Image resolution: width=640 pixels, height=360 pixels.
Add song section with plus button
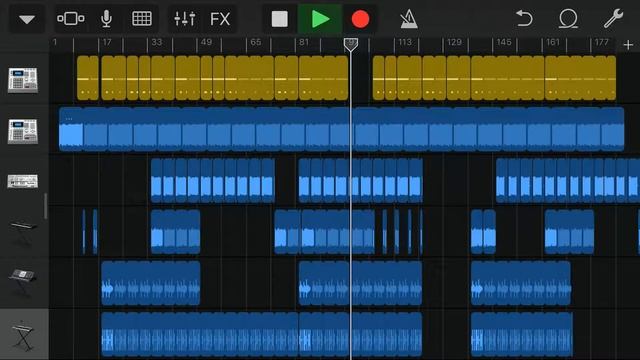point(628,44)
